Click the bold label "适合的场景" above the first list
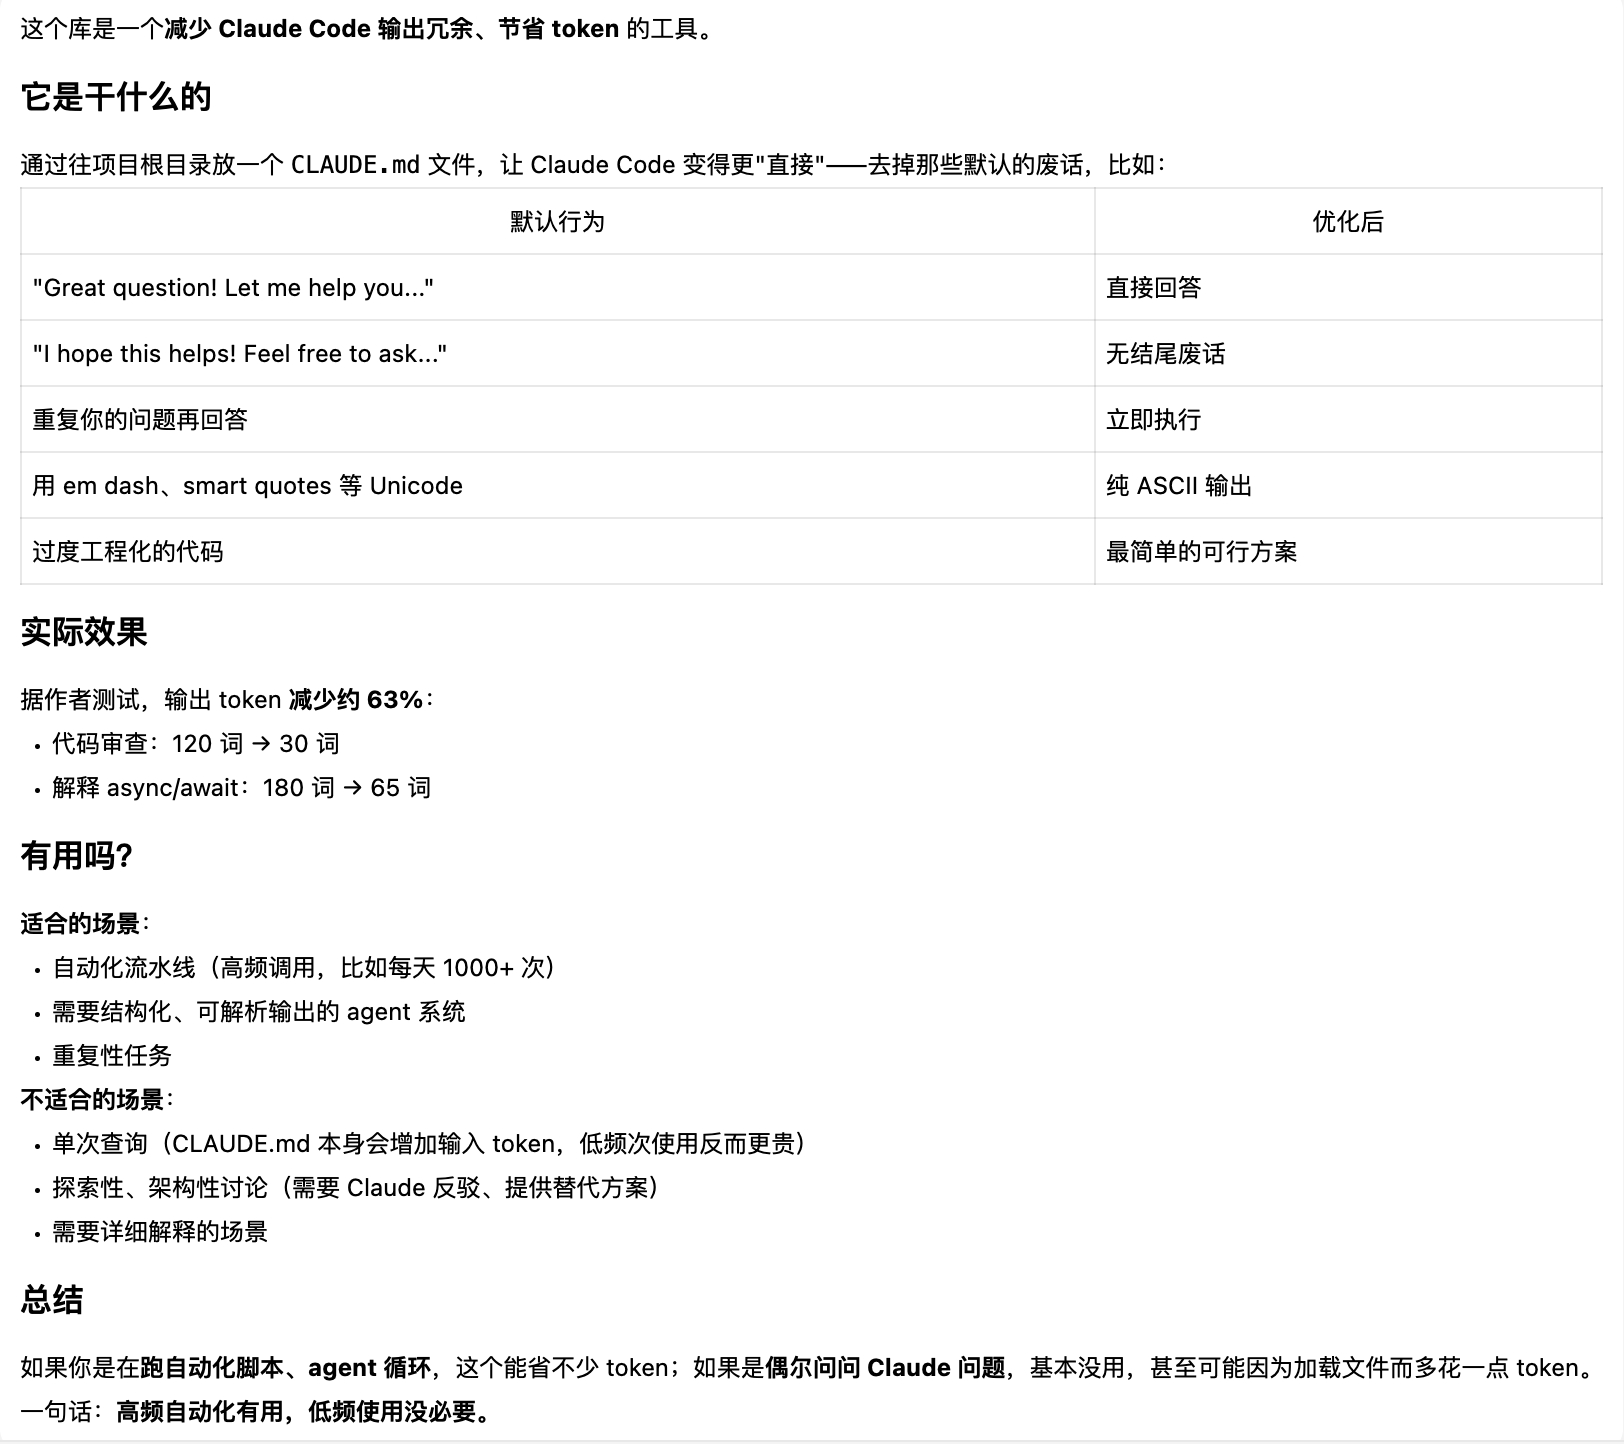1624x1444 pixels. coord(80,924)
